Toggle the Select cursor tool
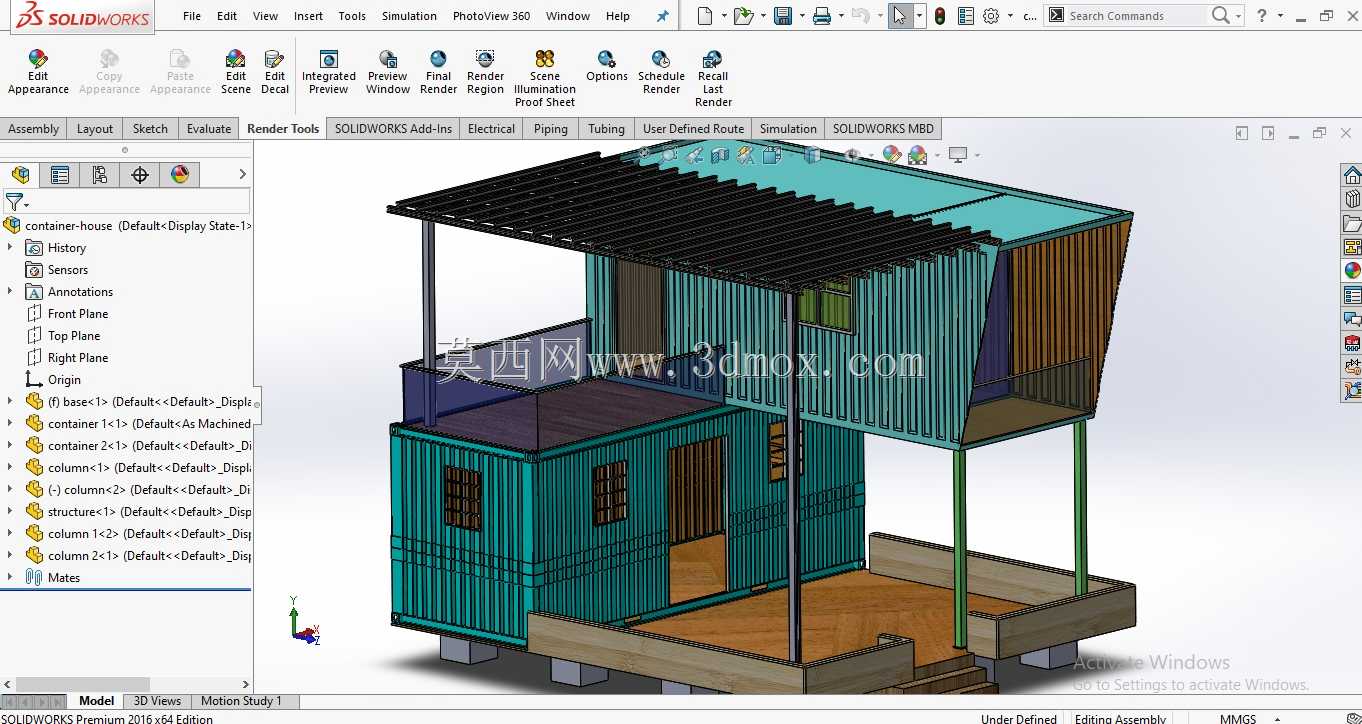The height and width of the screenshot is (724, 1362). [900, 16]
